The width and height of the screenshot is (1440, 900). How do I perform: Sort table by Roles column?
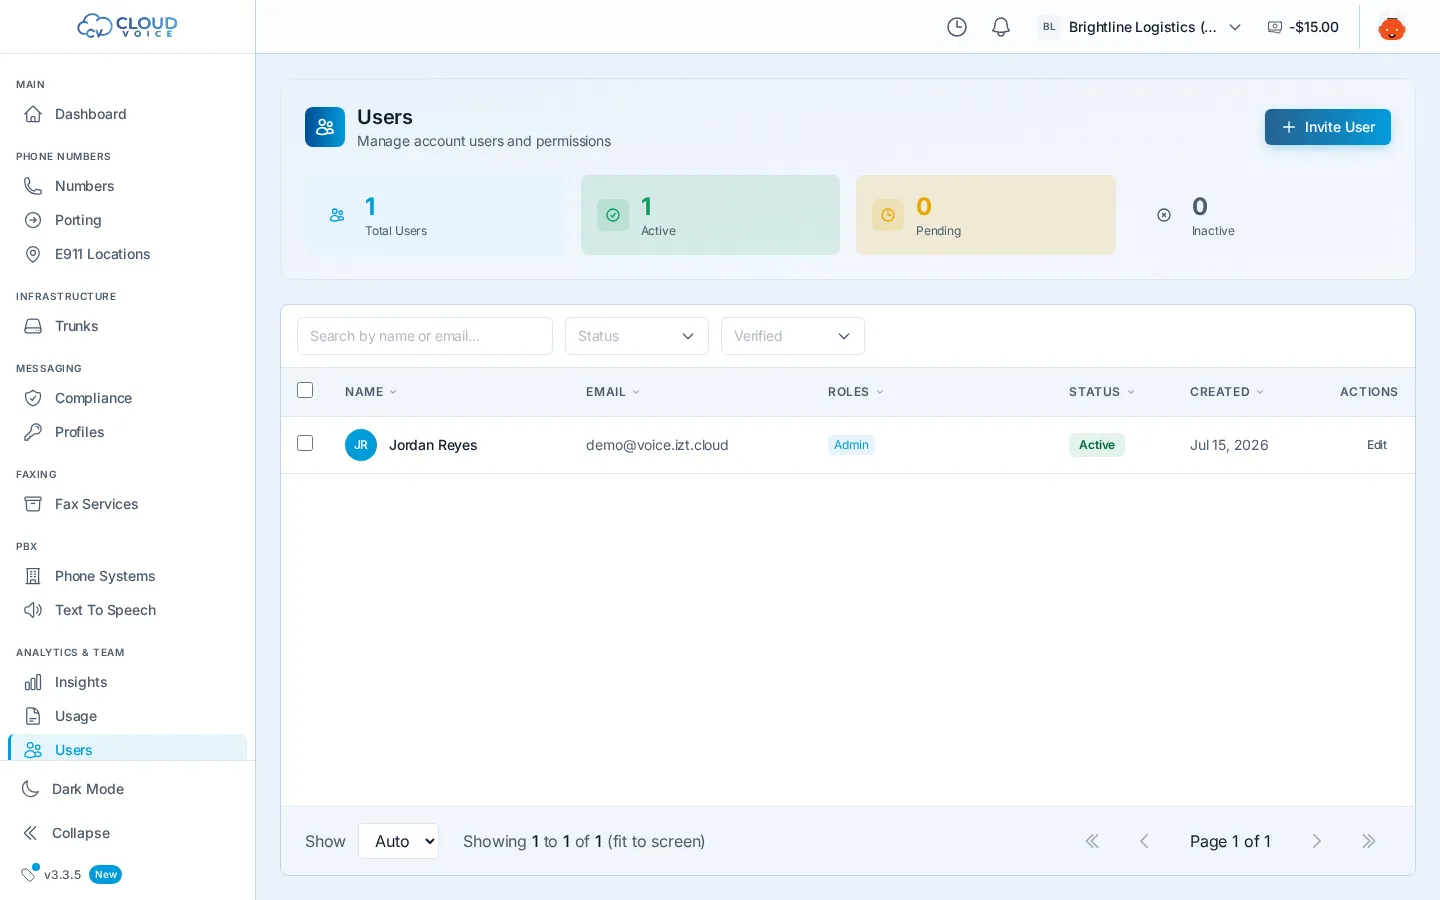pyautogui.click(x=856, y=392)
